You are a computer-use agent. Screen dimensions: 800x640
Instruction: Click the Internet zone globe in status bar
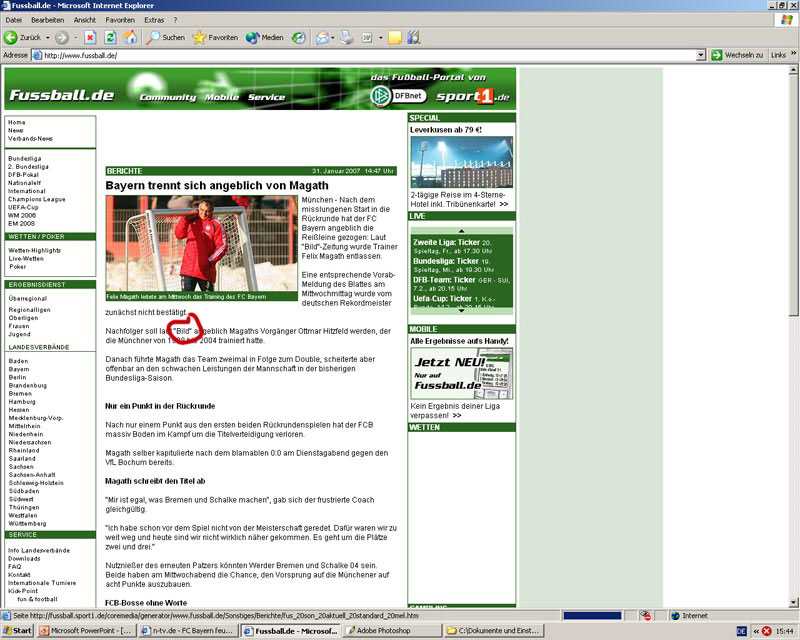click(x=675, y=616)
